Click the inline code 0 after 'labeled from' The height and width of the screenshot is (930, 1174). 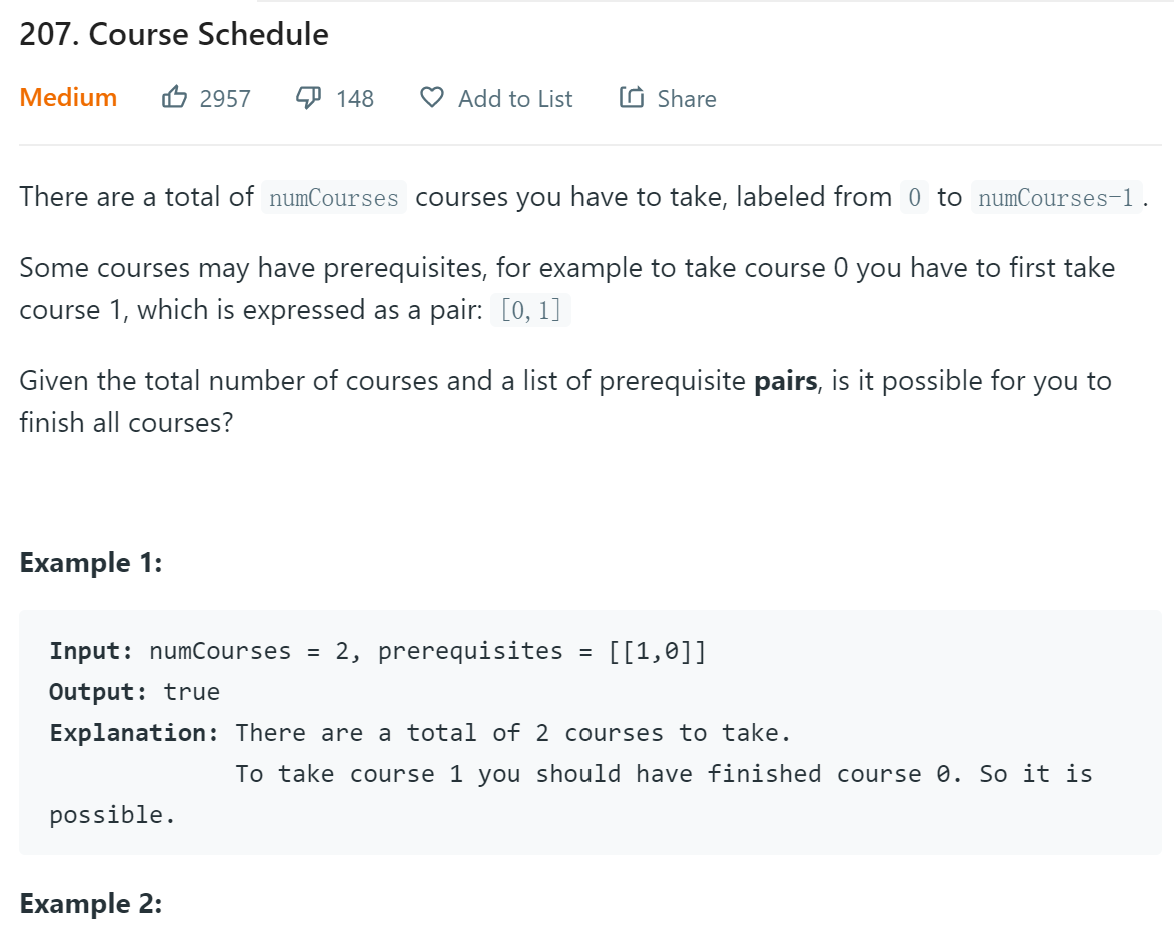click(914, 198)
